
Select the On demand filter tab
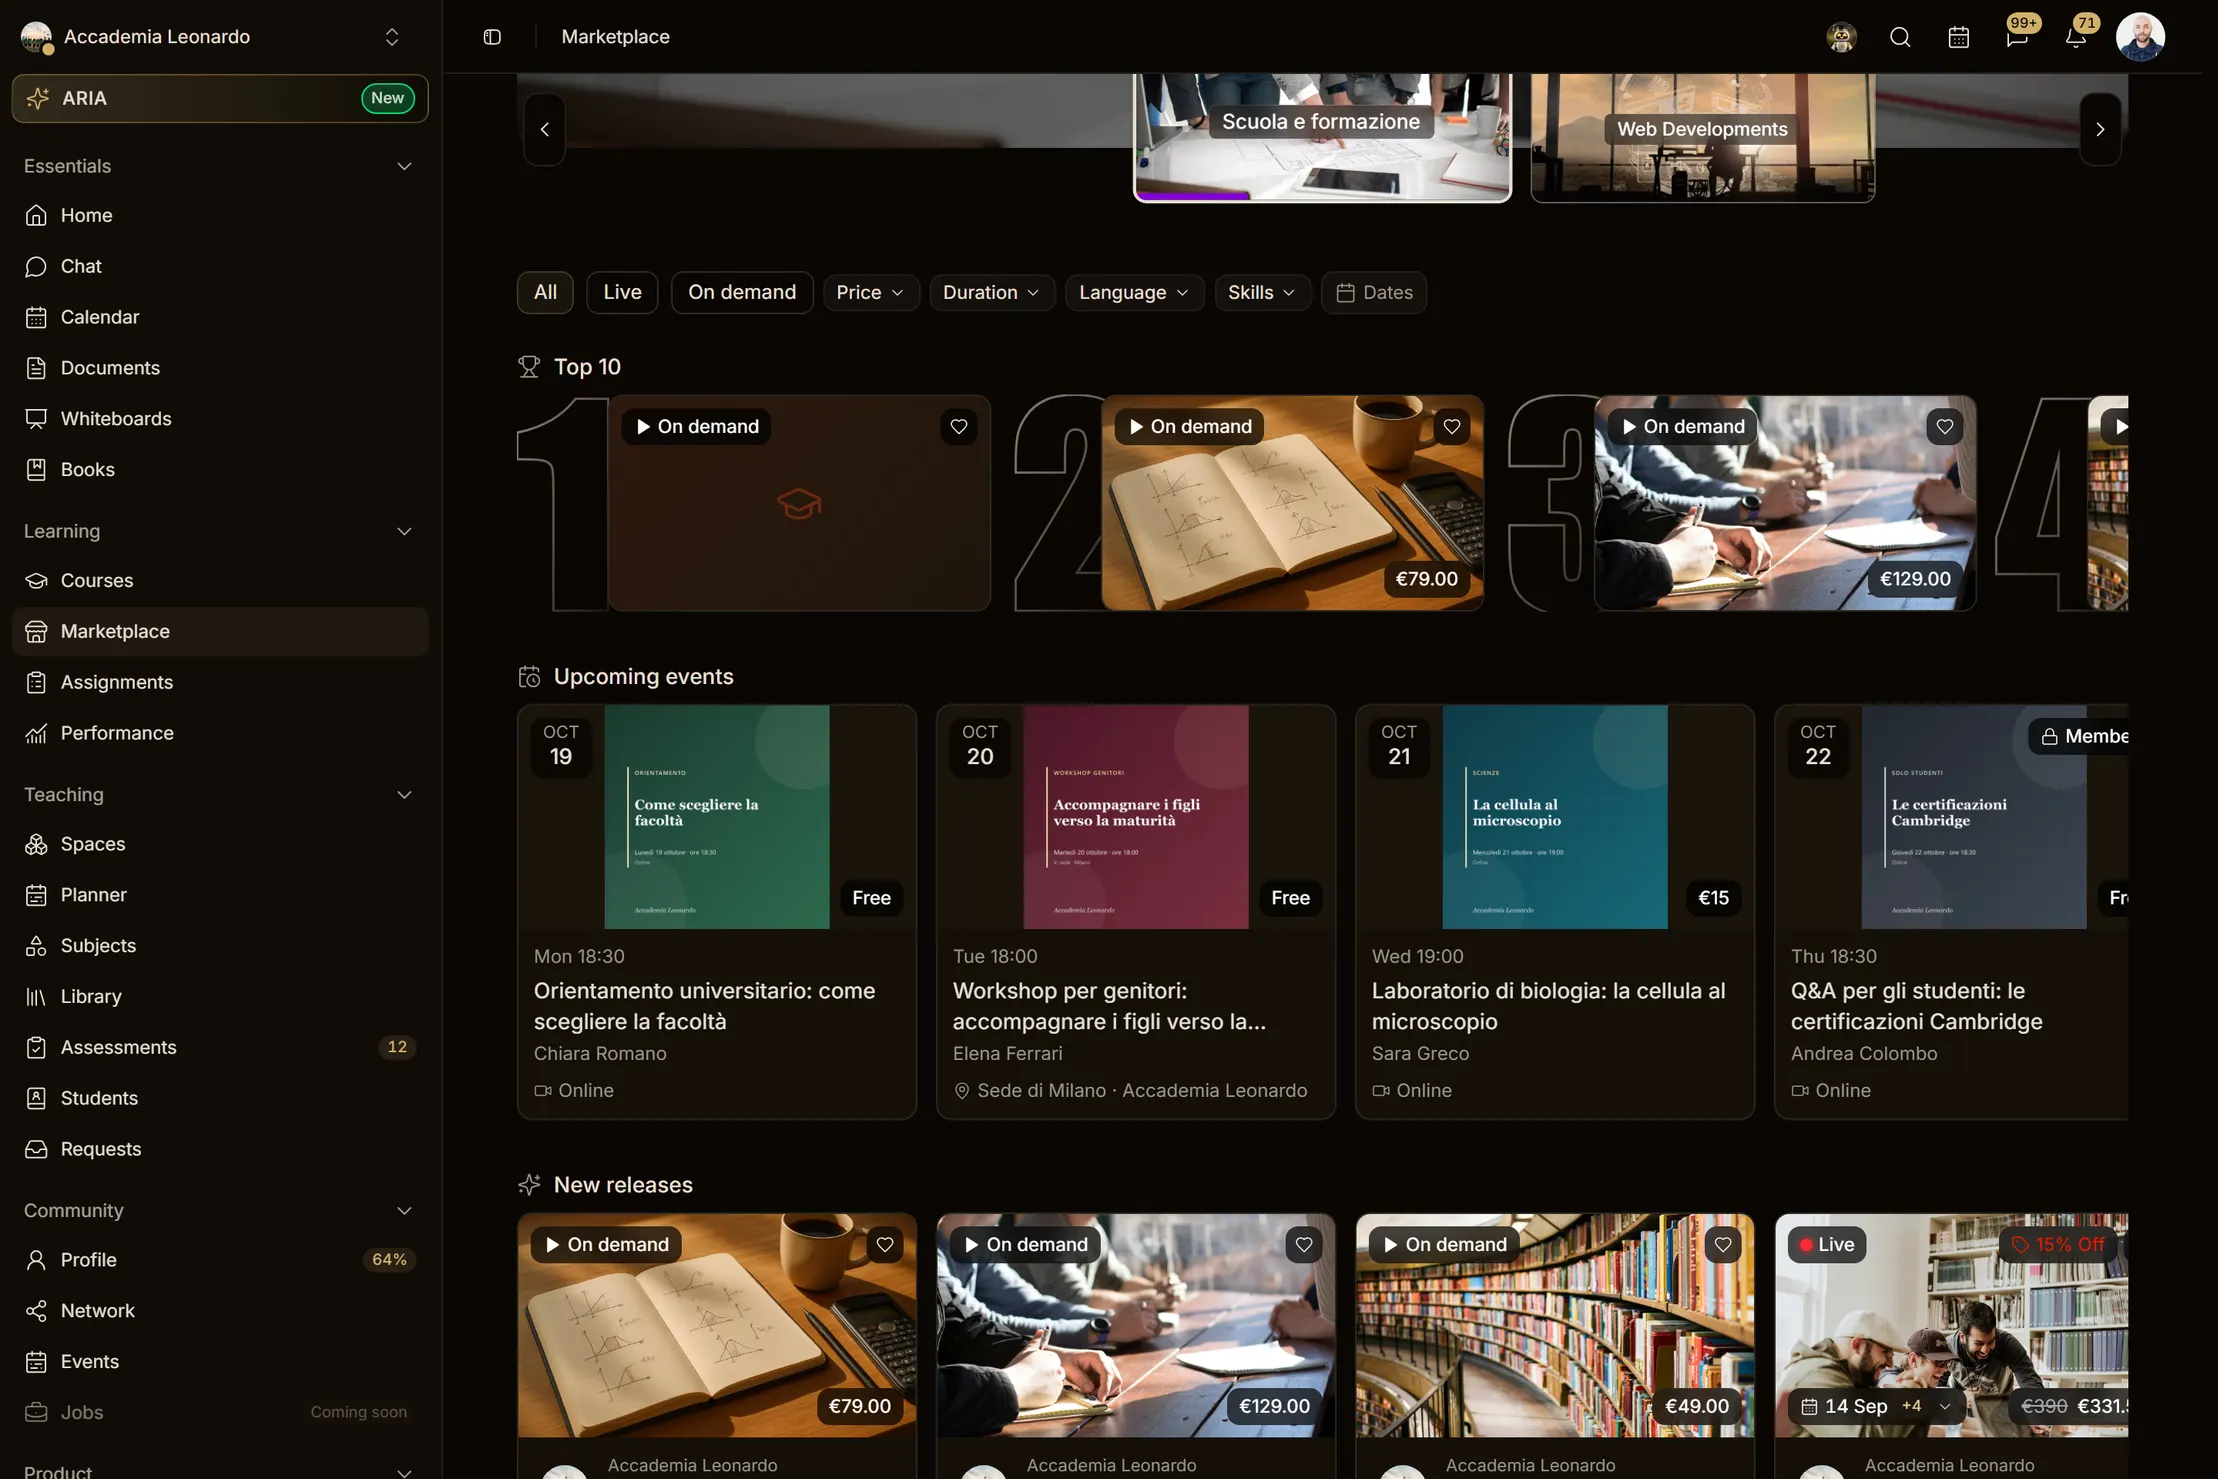(x=742, y=292)
